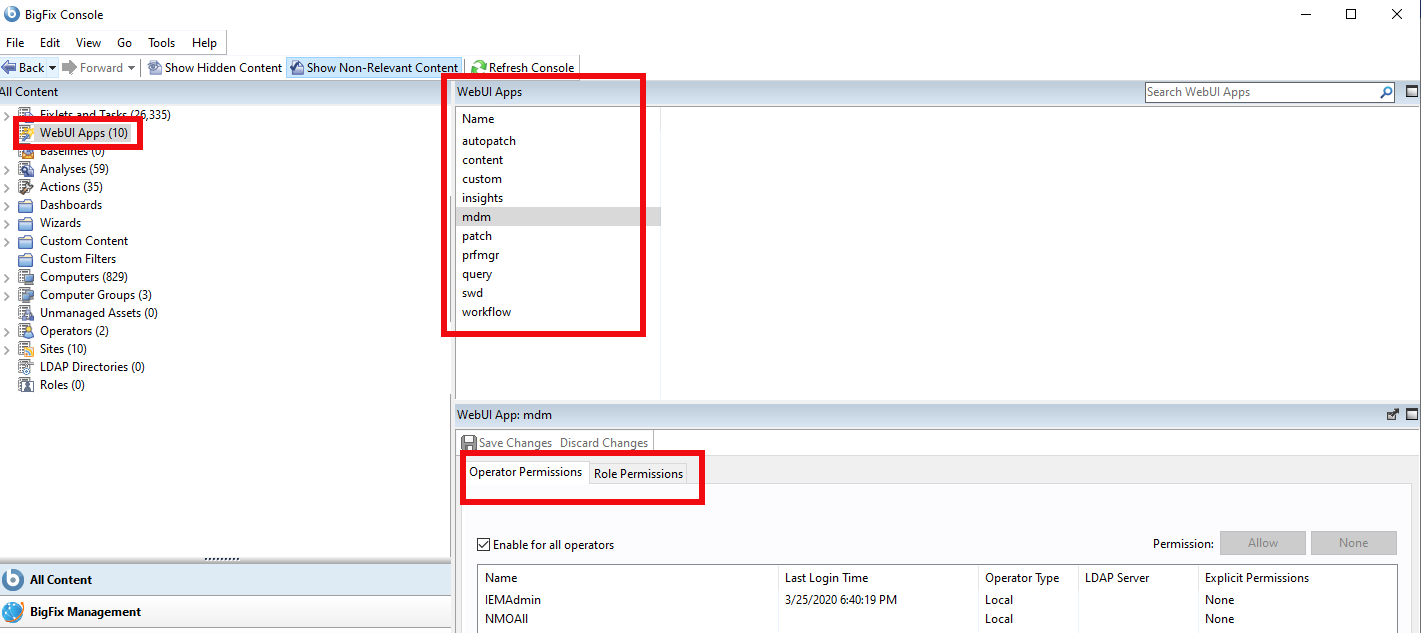Toggle Show Hidden Content
The width and height of the screenshot is (1421, 633).
pyautogui.click(x=214, y=67)
